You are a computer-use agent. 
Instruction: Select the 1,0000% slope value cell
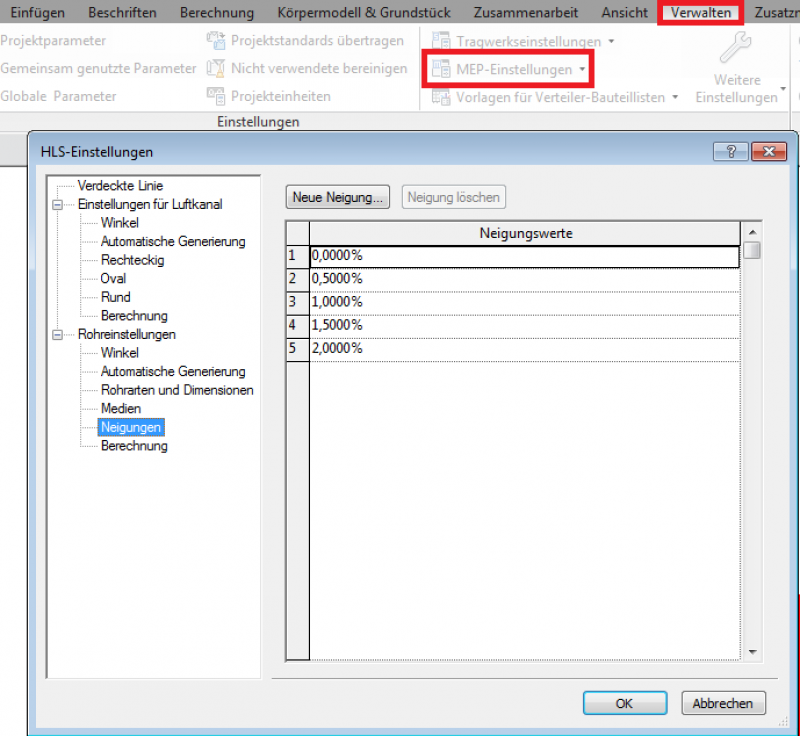coord(524,302)
